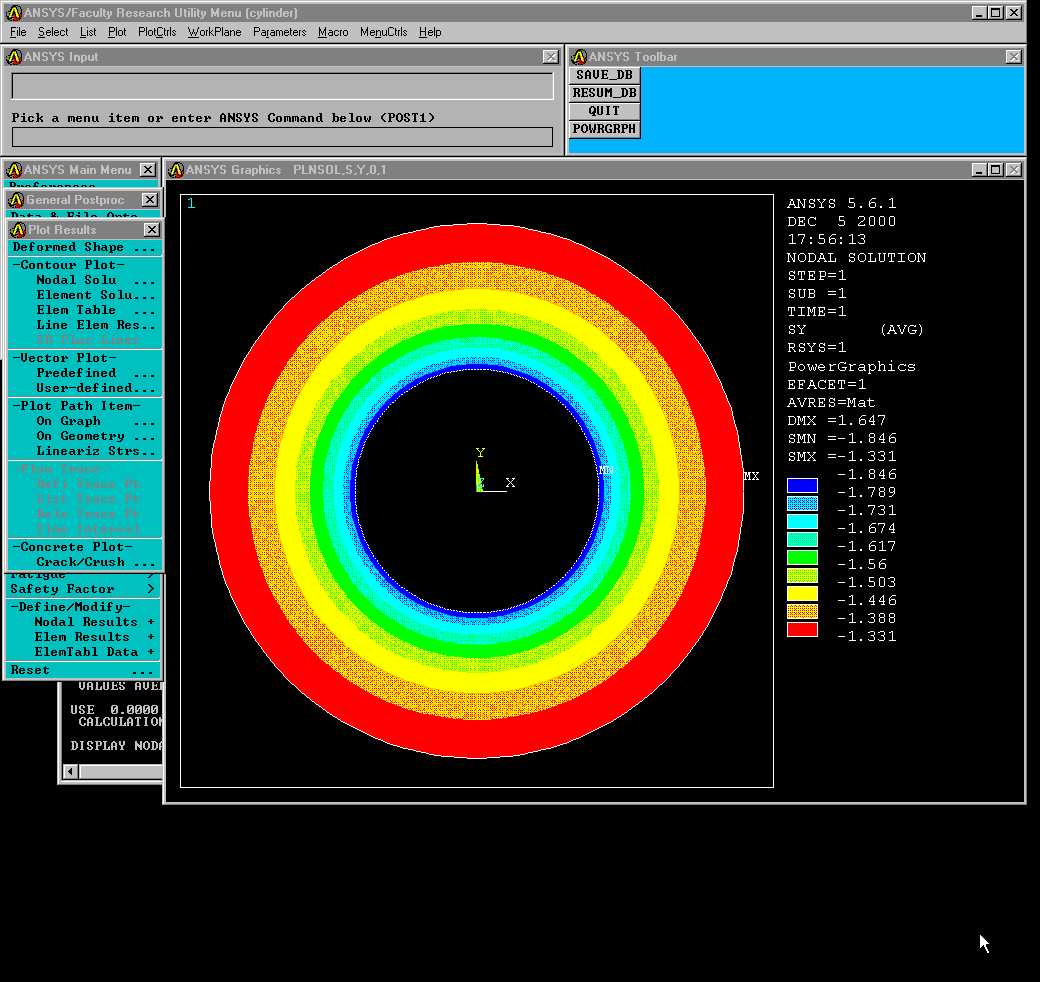Close the ANSYS Main Menu window

148,170
